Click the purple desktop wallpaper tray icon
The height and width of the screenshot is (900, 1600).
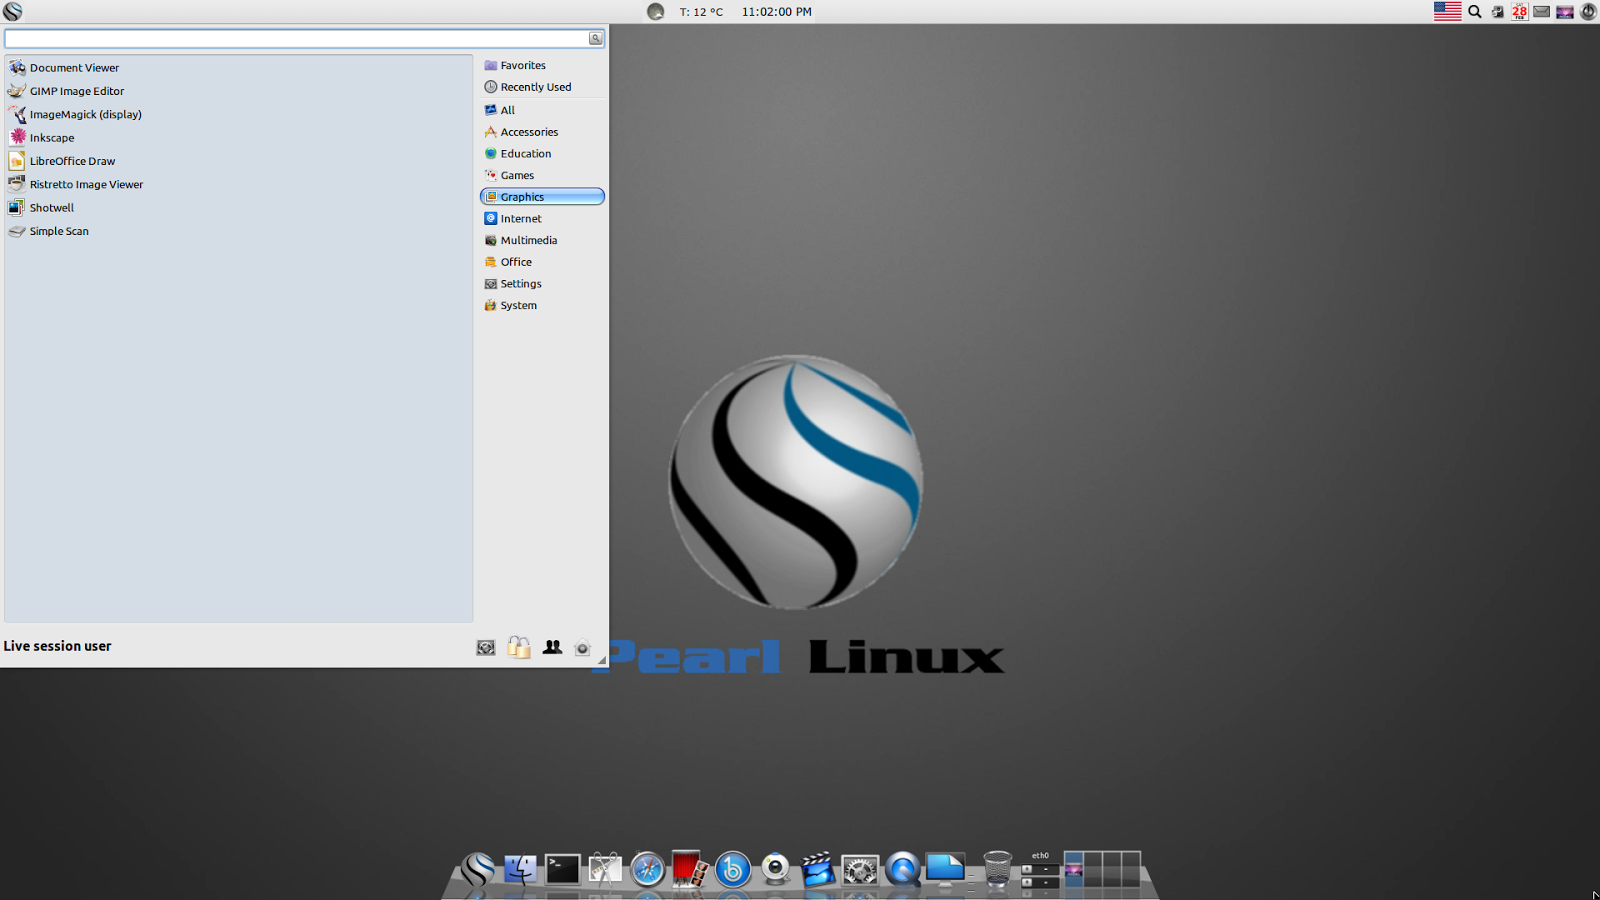click(1564, 12)
